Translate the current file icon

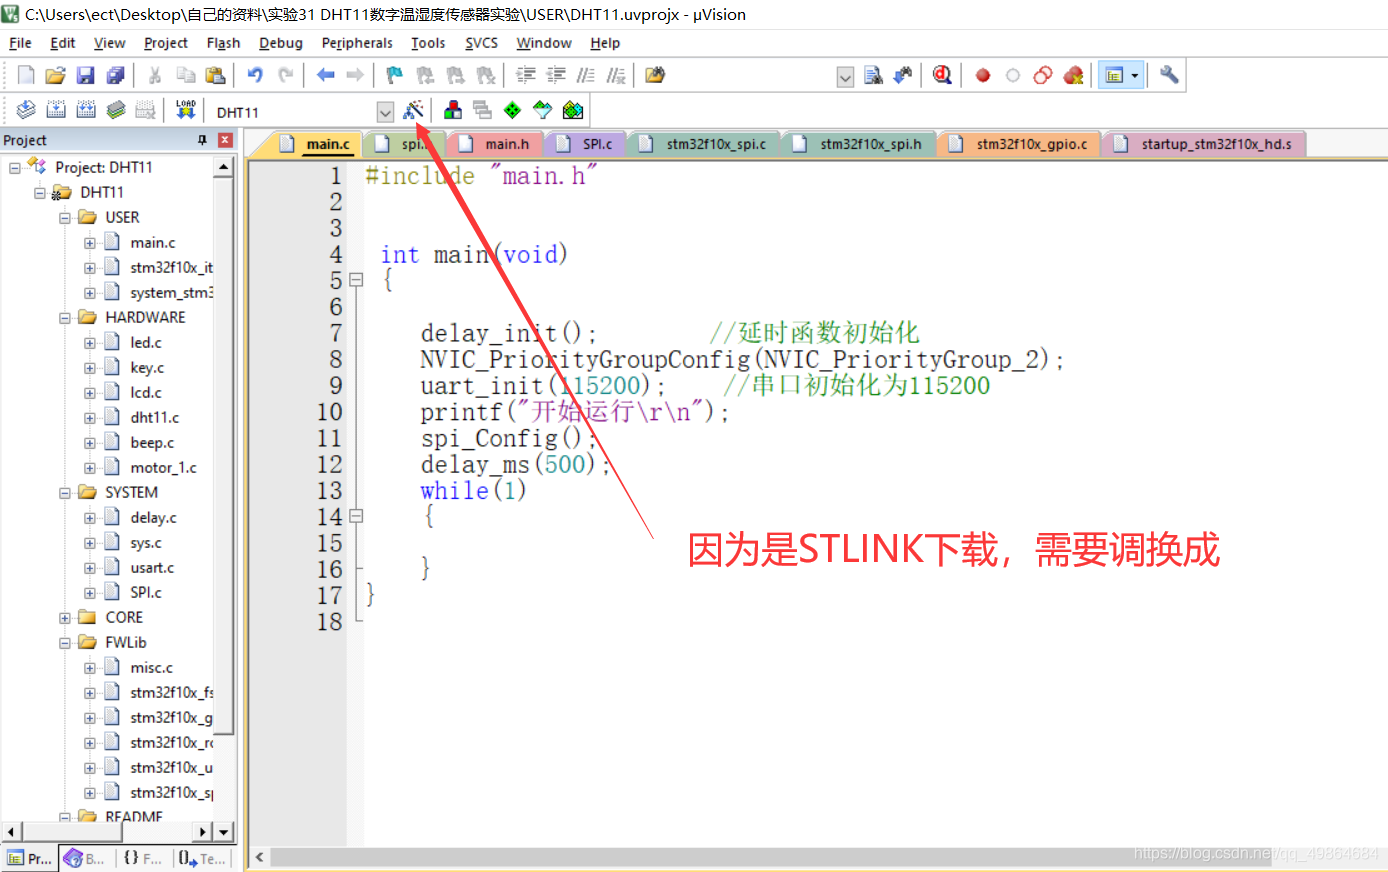pos(26,110)
